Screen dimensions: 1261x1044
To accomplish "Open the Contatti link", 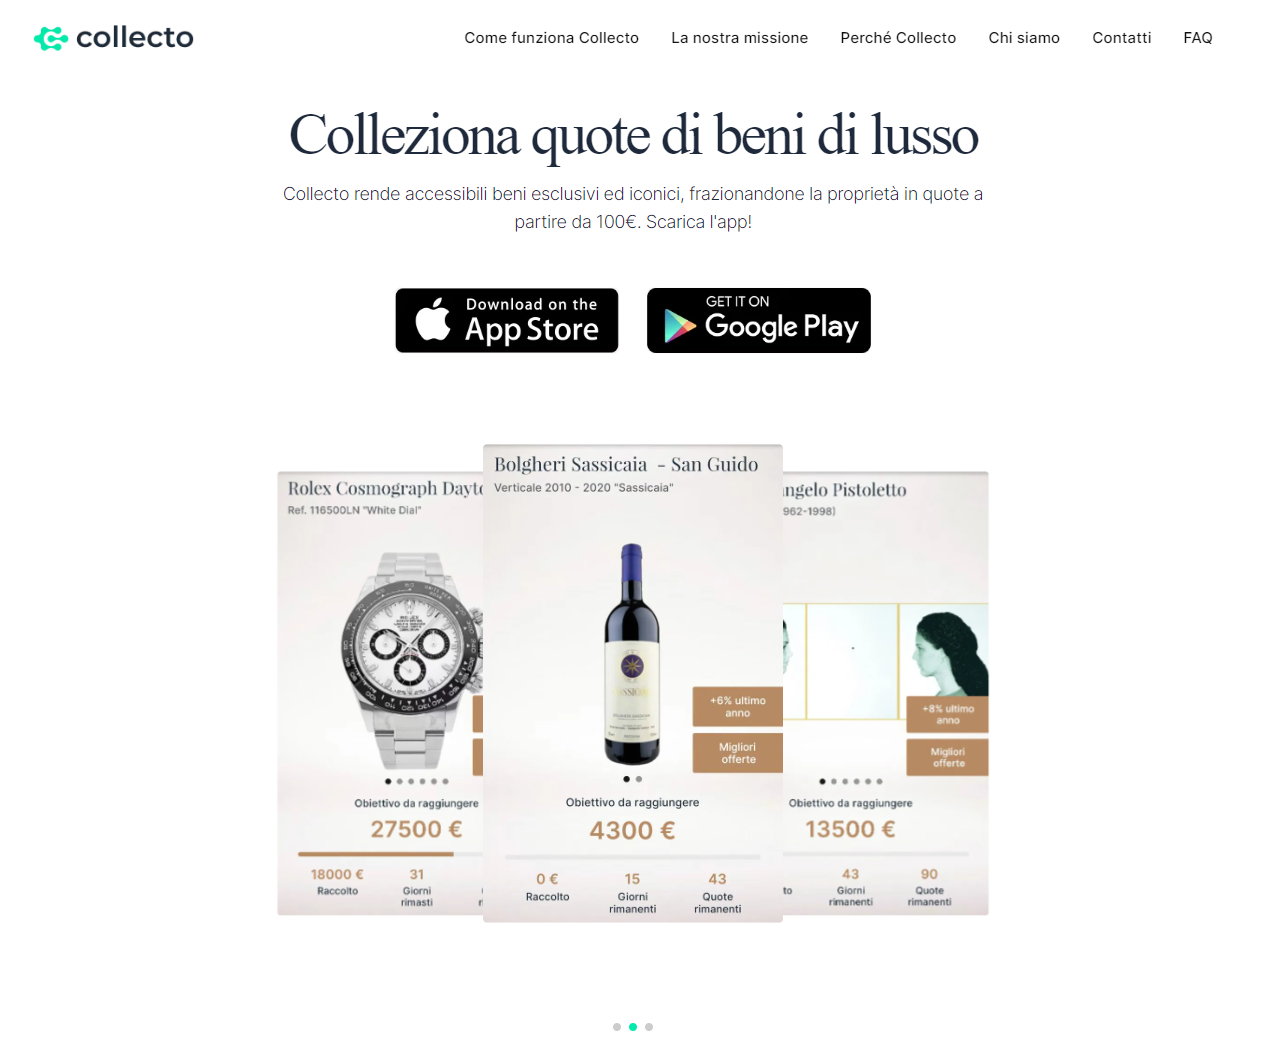I will coord(1121,38).
